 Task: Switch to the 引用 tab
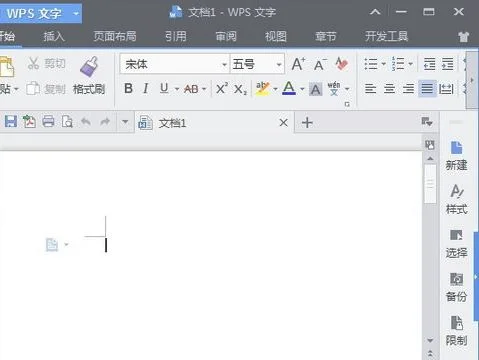point(176,36)
